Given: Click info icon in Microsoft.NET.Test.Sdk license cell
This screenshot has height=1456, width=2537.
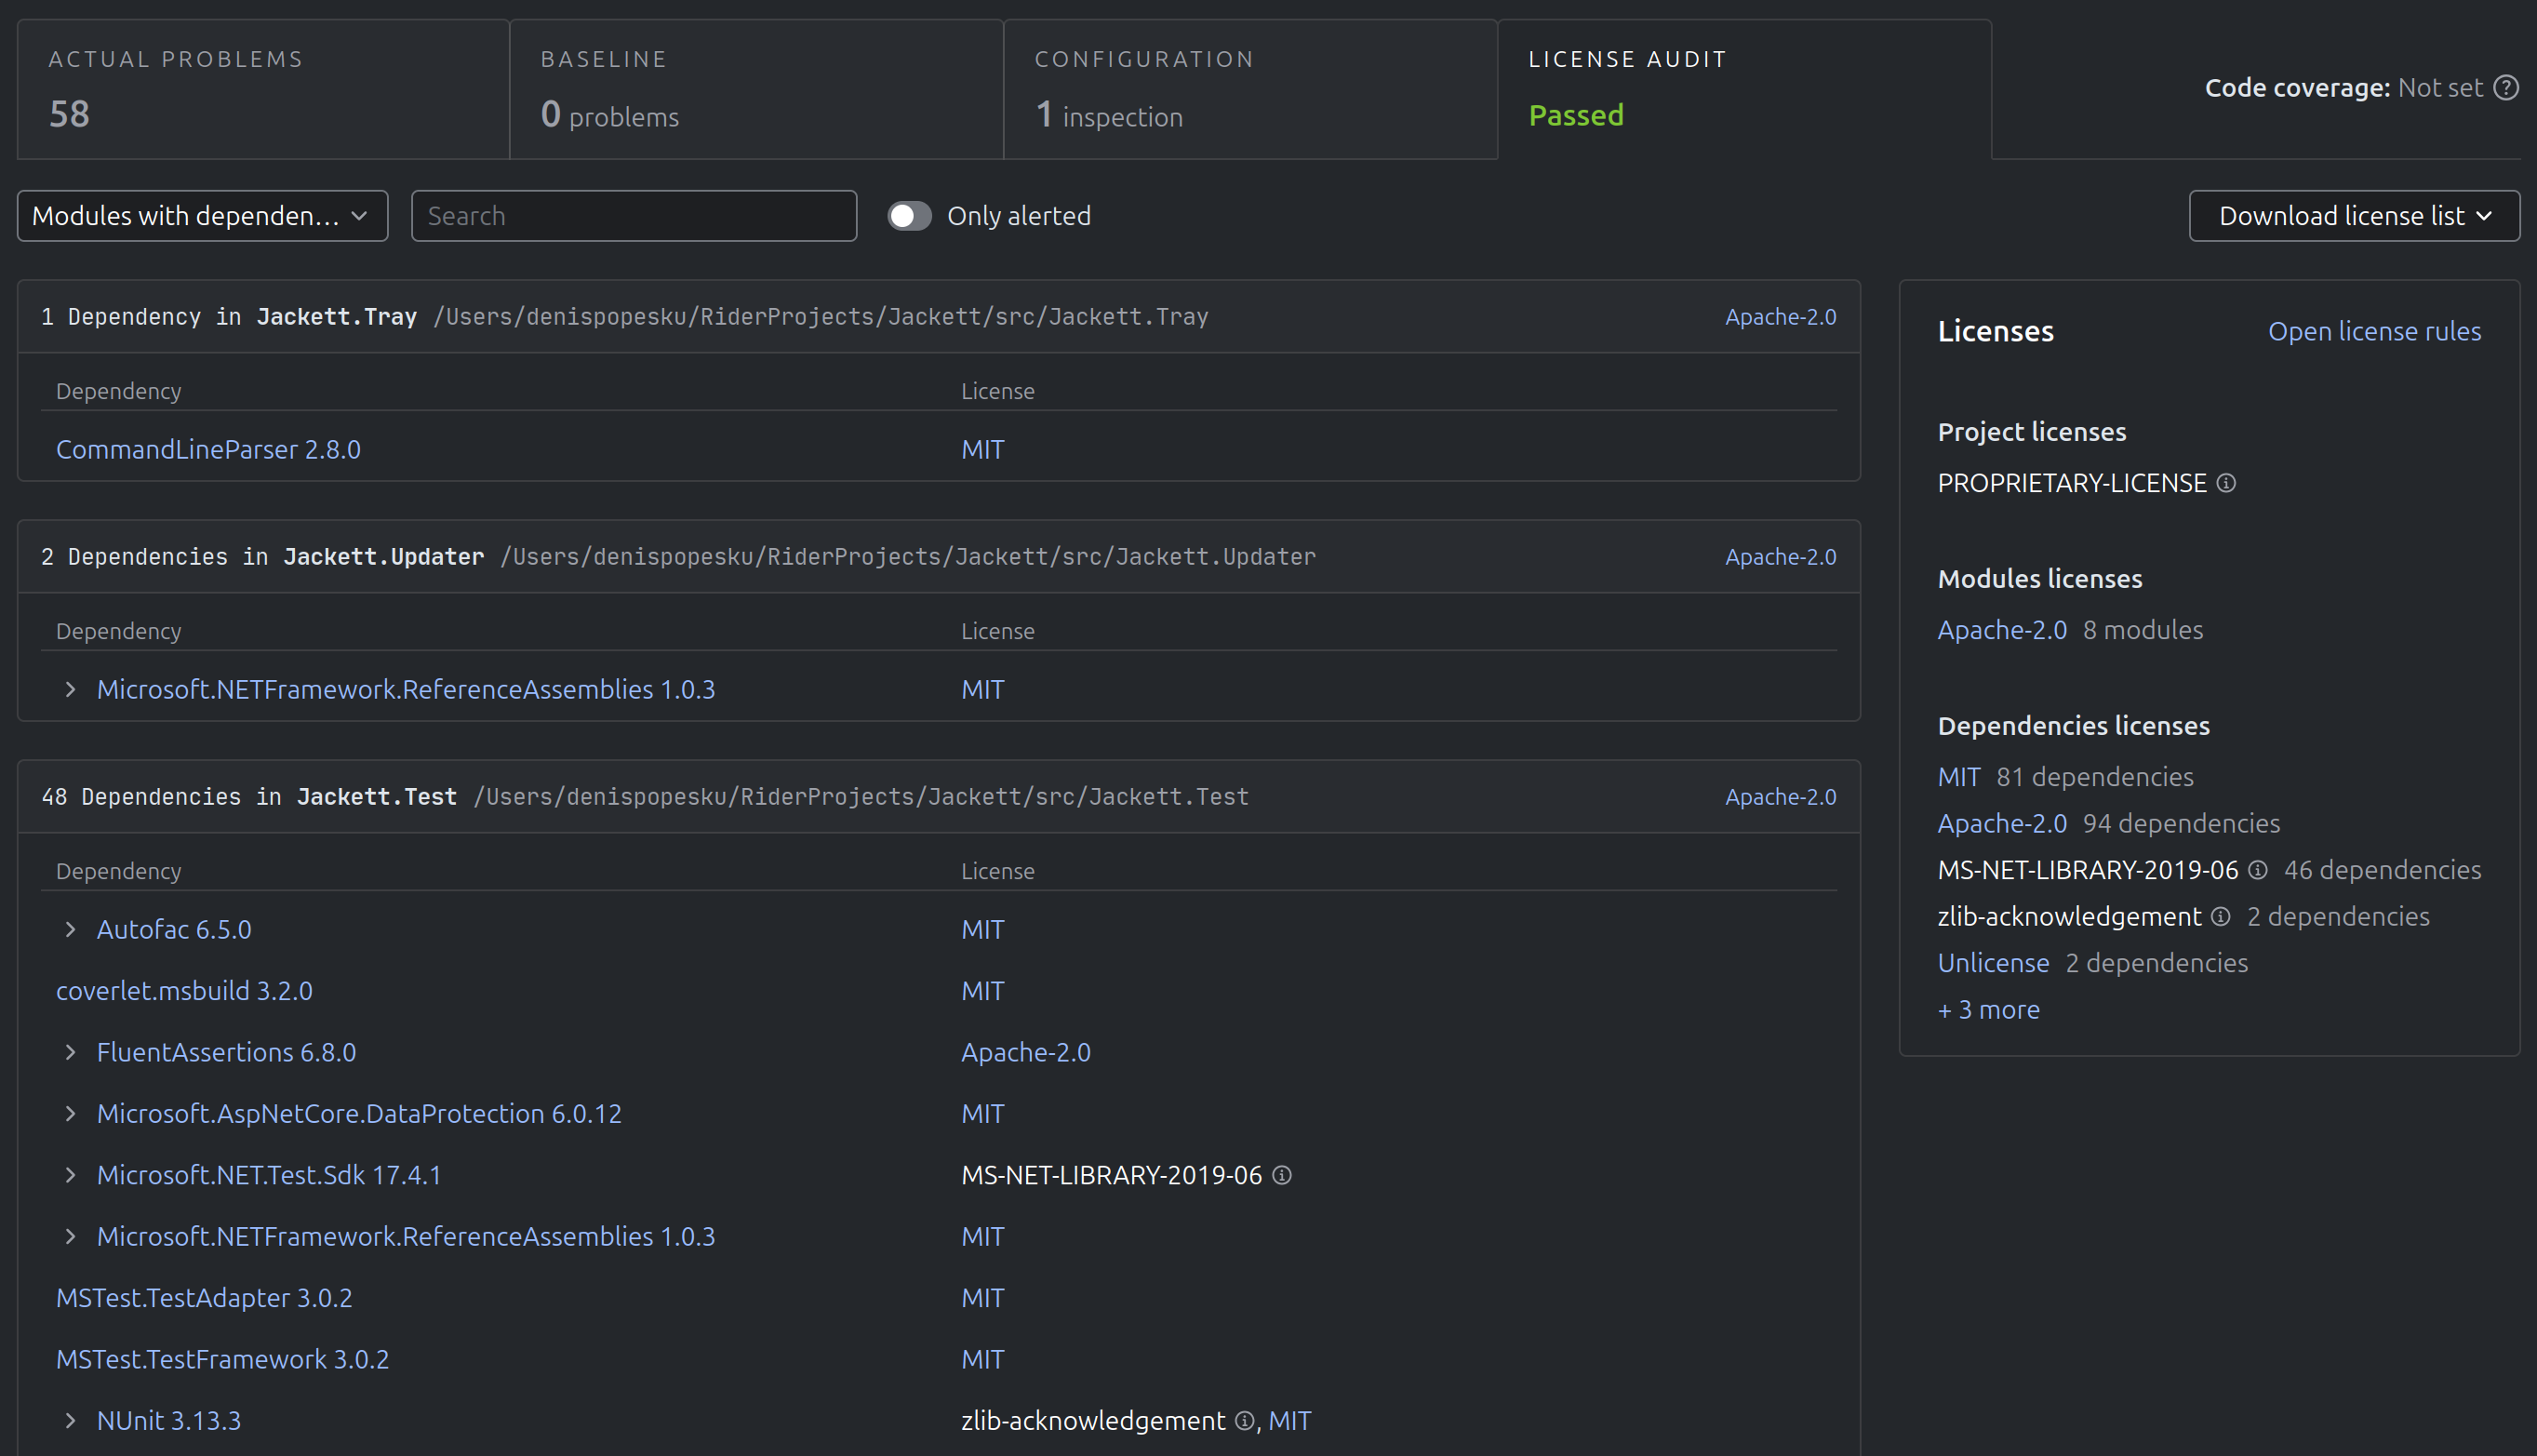Looking at the screenshot, I should (1282, 1176).
